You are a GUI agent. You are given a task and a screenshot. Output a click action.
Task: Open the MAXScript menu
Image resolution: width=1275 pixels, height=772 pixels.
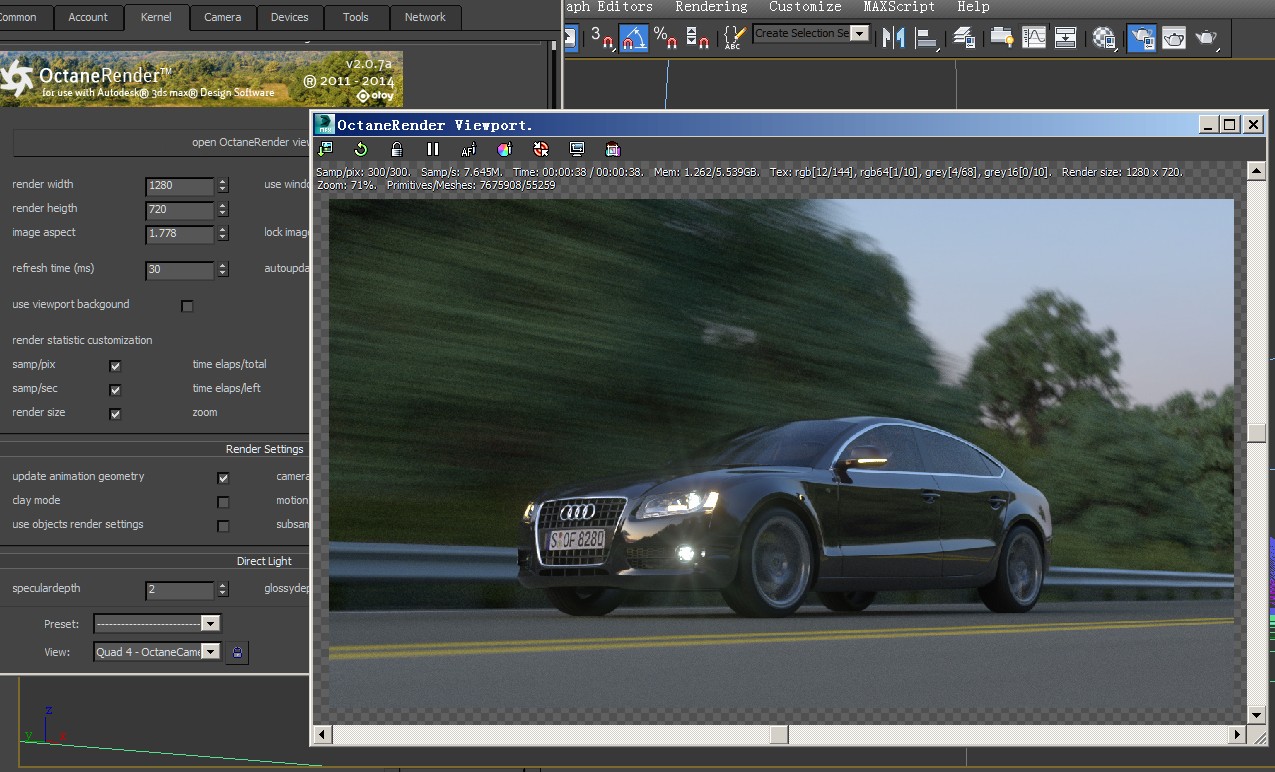pos(899,7)
